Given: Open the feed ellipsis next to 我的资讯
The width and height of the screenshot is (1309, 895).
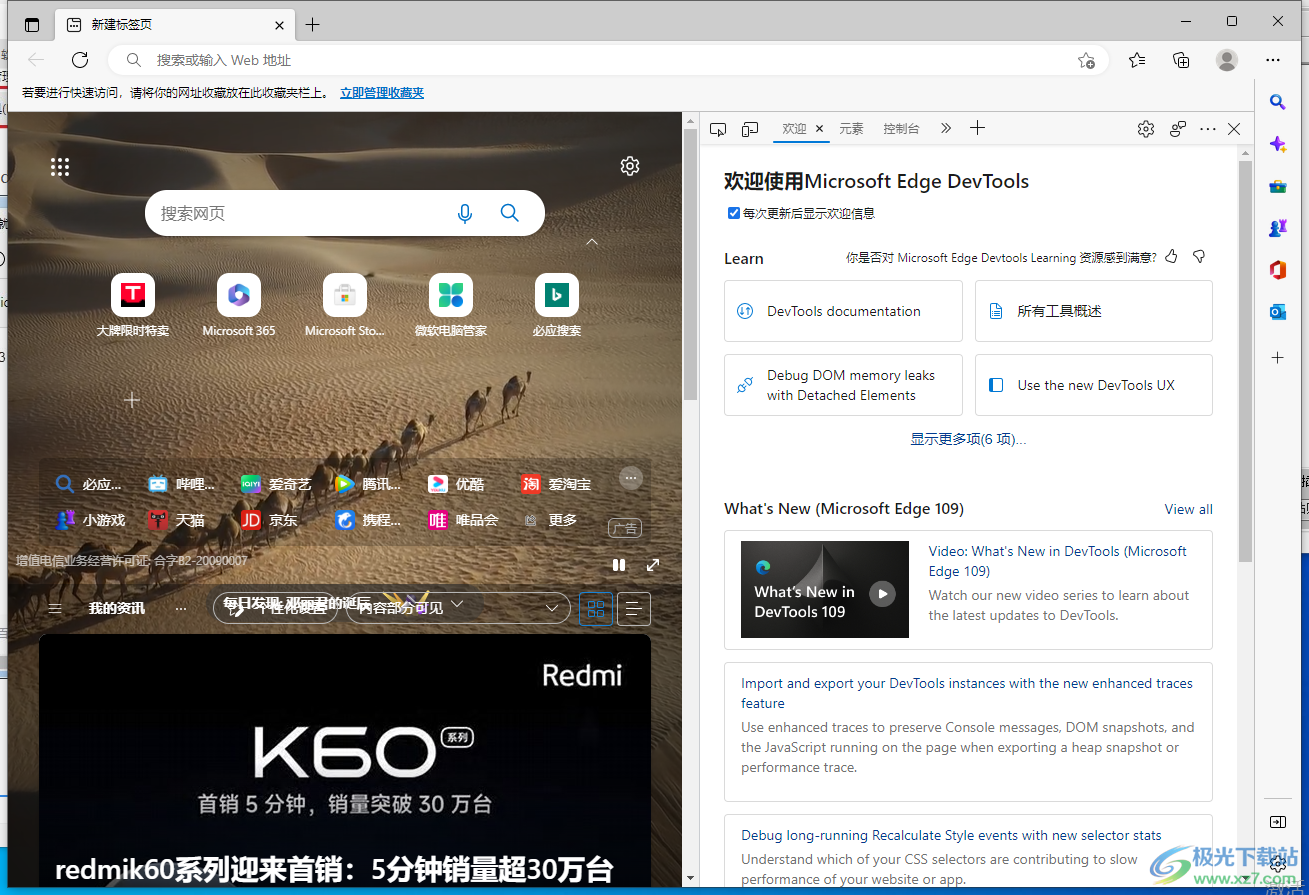Looking at the screenshot, I should pyautogui.click(x=181, y=608).
